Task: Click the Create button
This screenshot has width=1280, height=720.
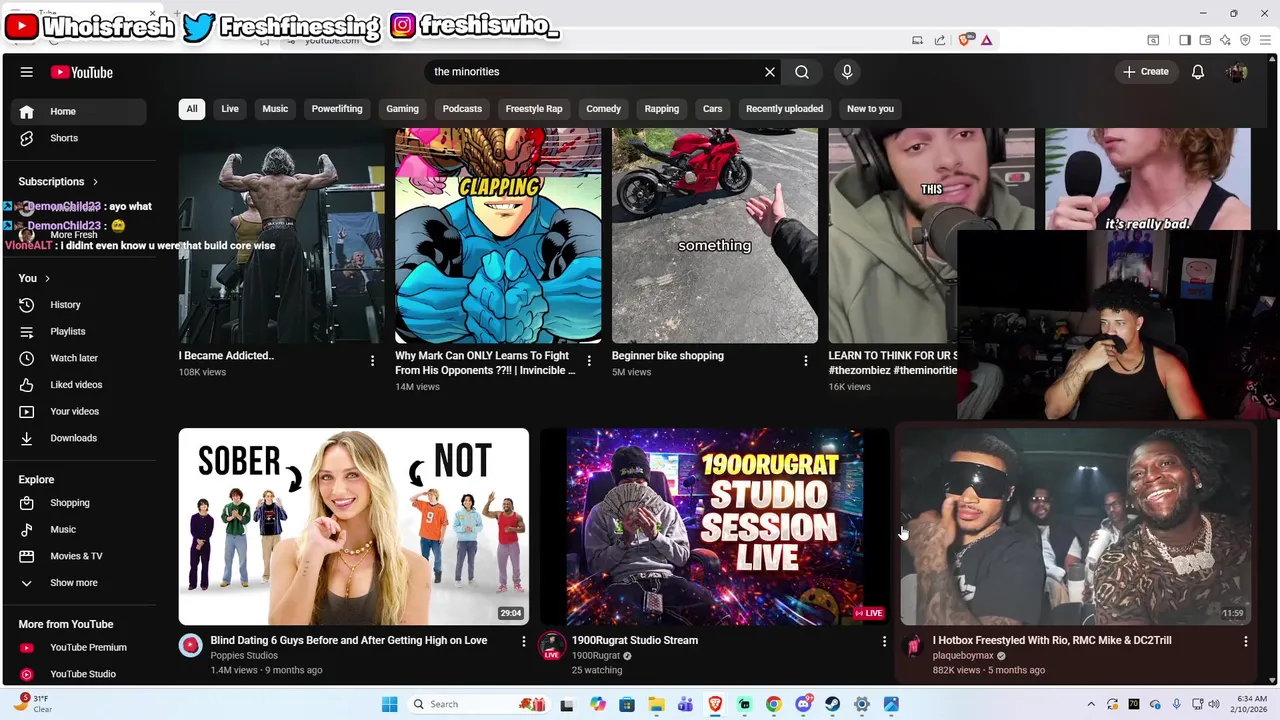Action: 1146,72
